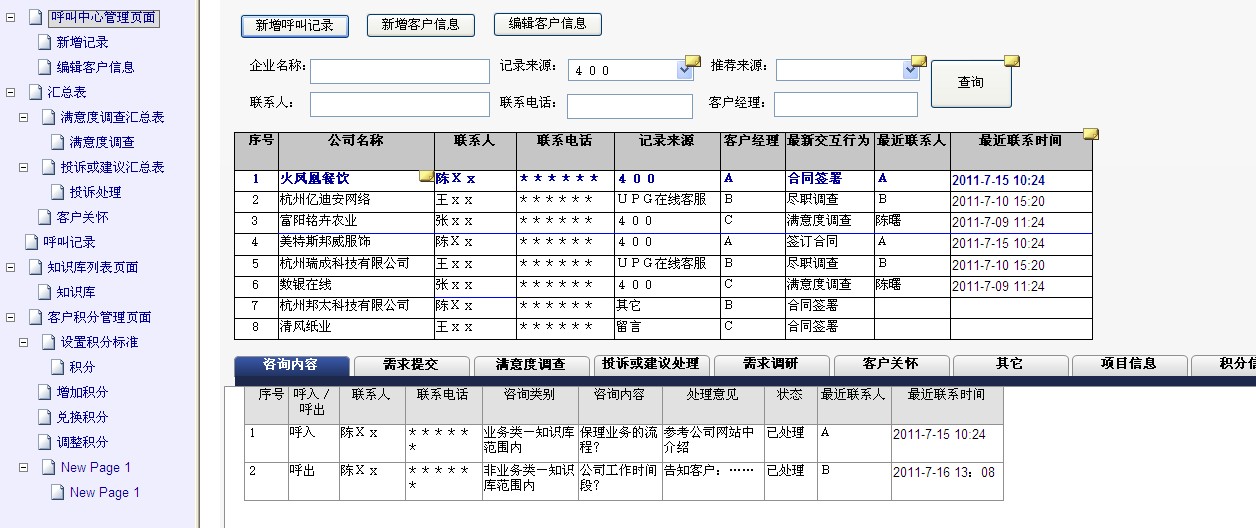Click the page icon beside 积分 leaf node

pos(57,367)
